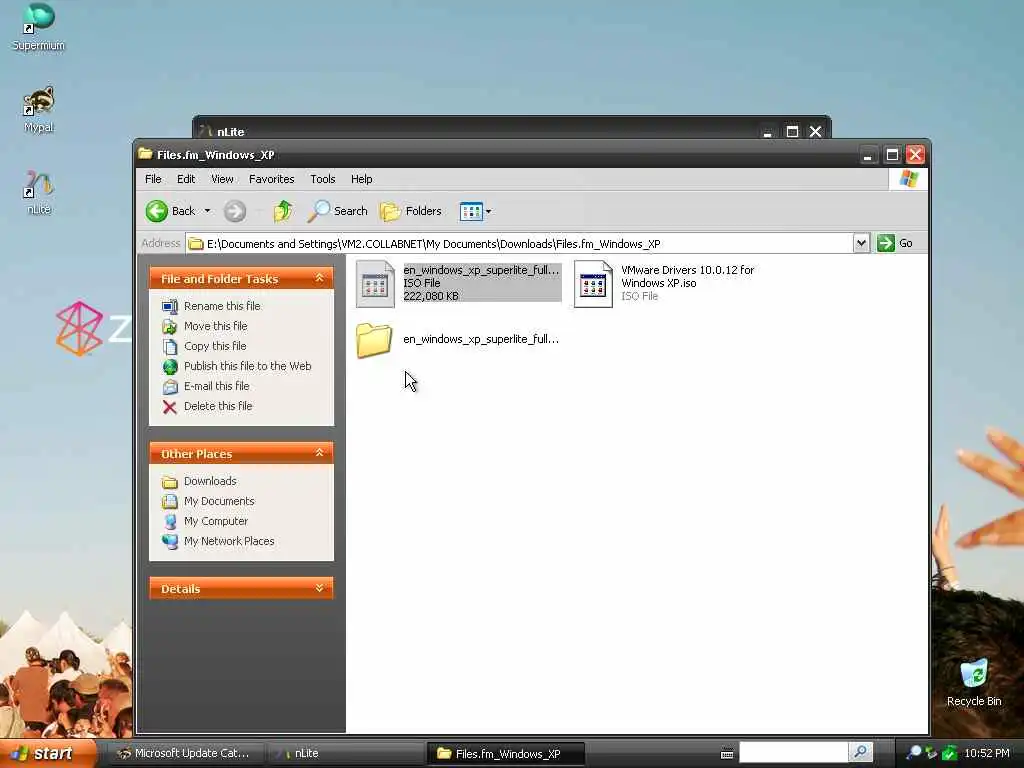Image resolution: width=1024 pixels, height=768 pixels.
Task: Click the Start button
Action: [x=49, y=754]
